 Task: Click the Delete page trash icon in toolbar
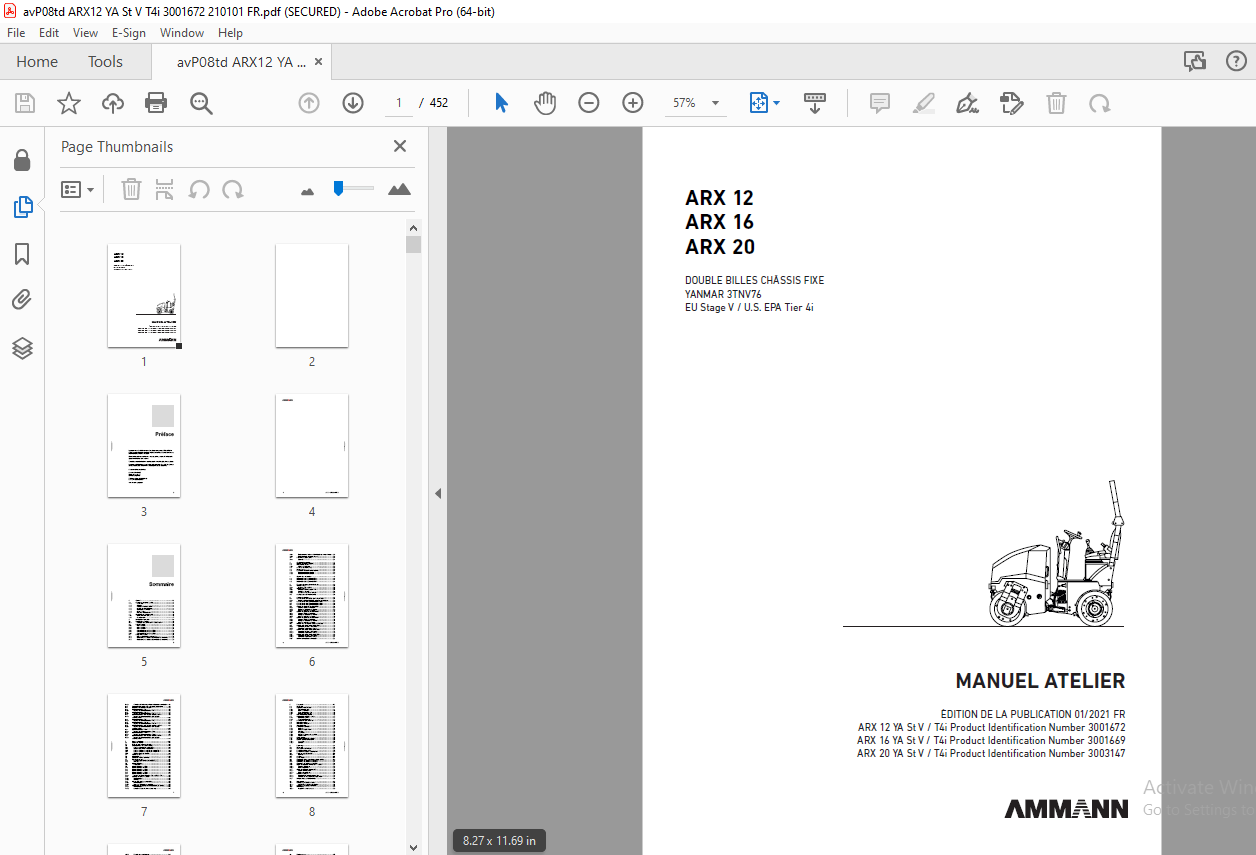click(1056, 103)
